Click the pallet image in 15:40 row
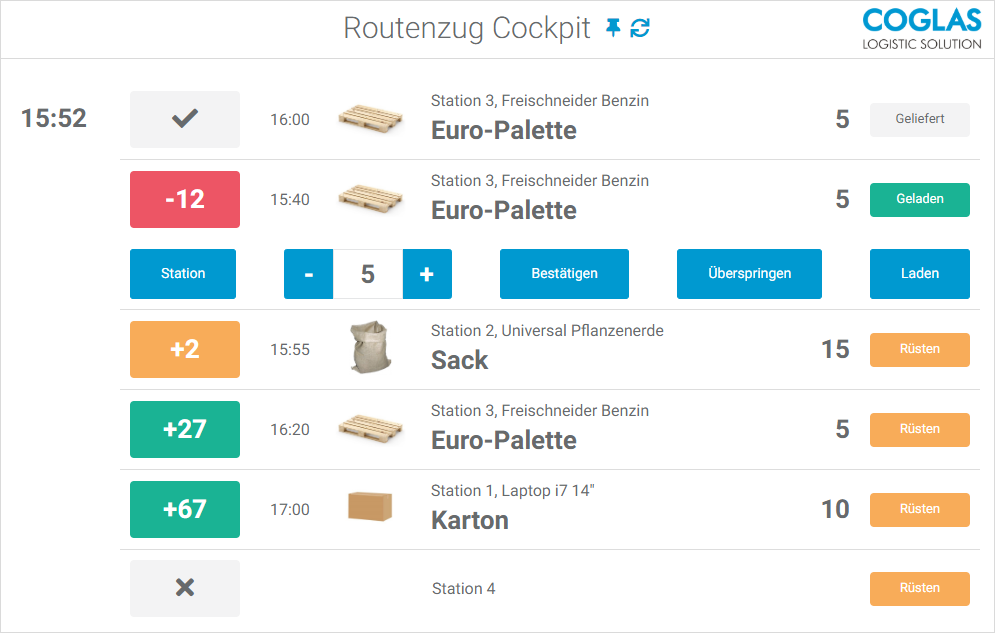 tap(370, 197)
